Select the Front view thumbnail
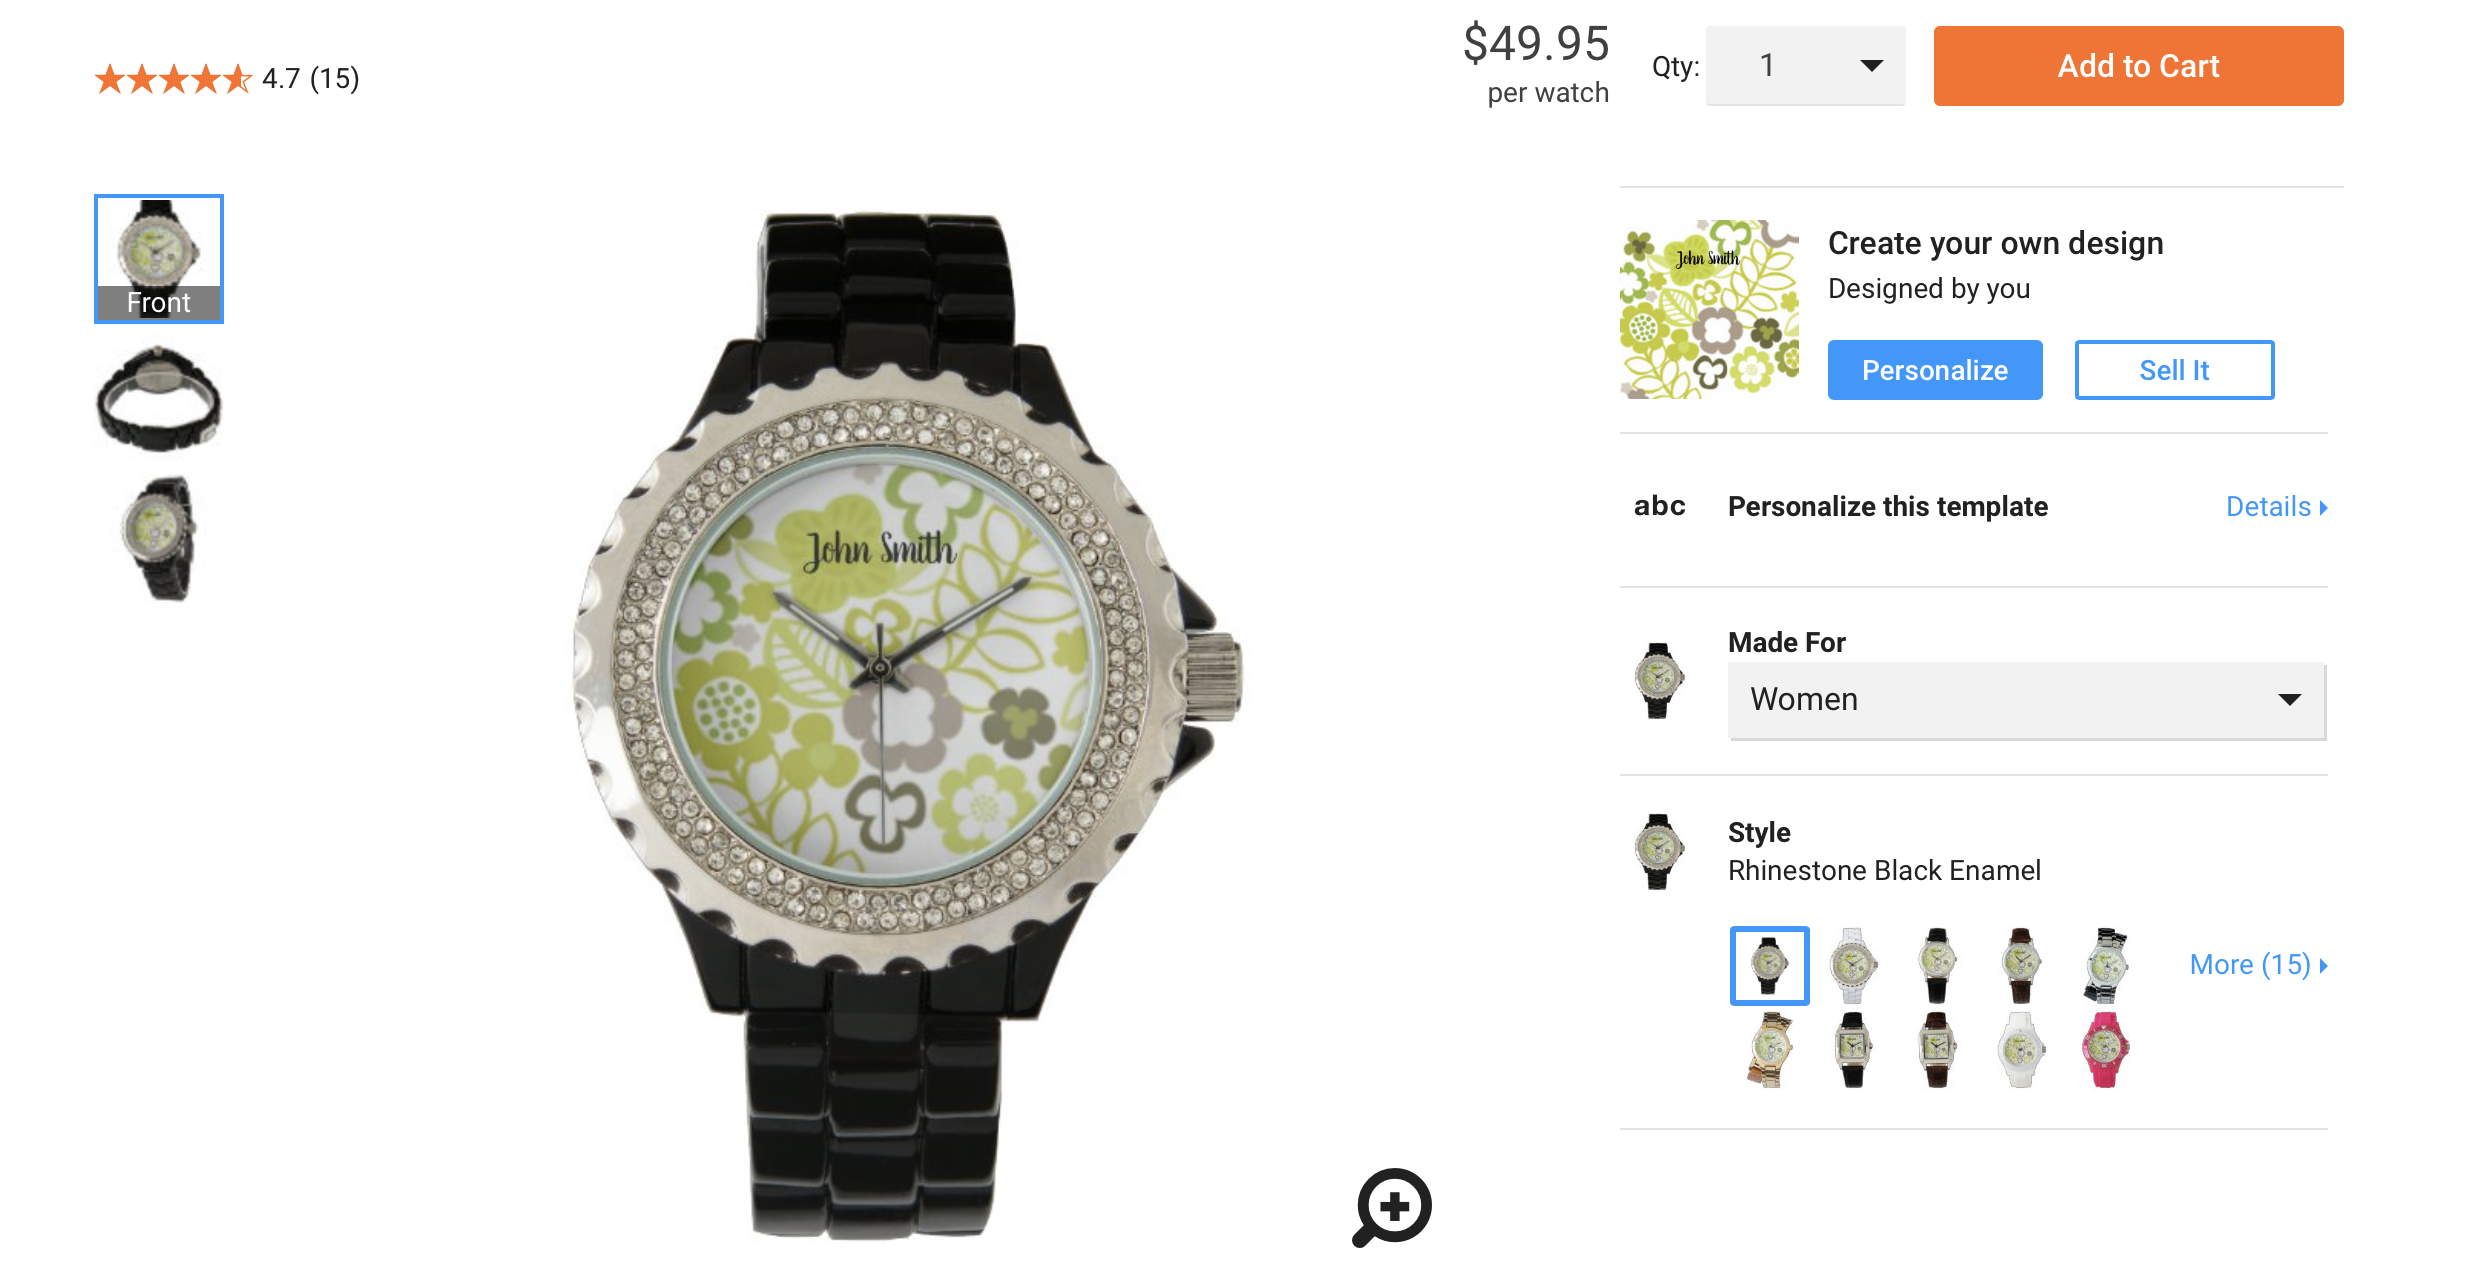Image resolution: width=2478 pixels, height=1276 pixels. pyautogui.click(x=159, y=259)
